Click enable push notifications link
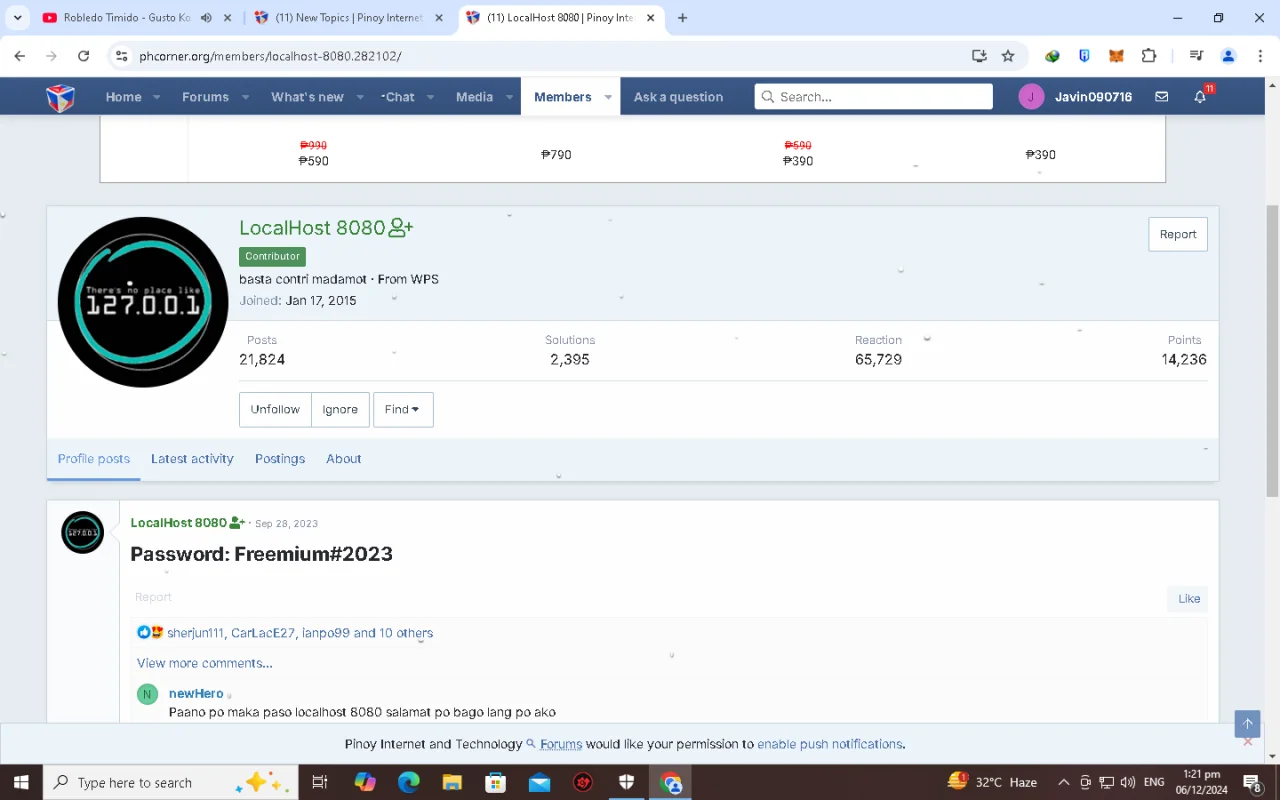 [830, 744]
